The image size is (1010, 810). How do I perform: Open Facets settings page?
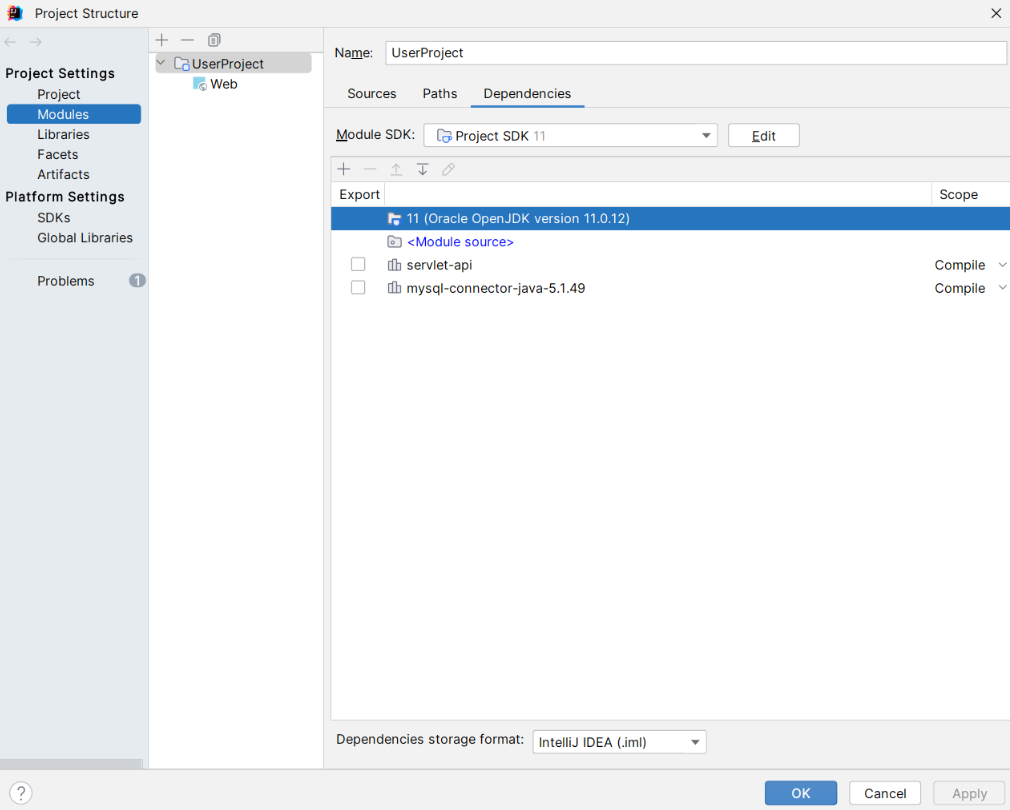pyautogui.click(x=57, y=154)
